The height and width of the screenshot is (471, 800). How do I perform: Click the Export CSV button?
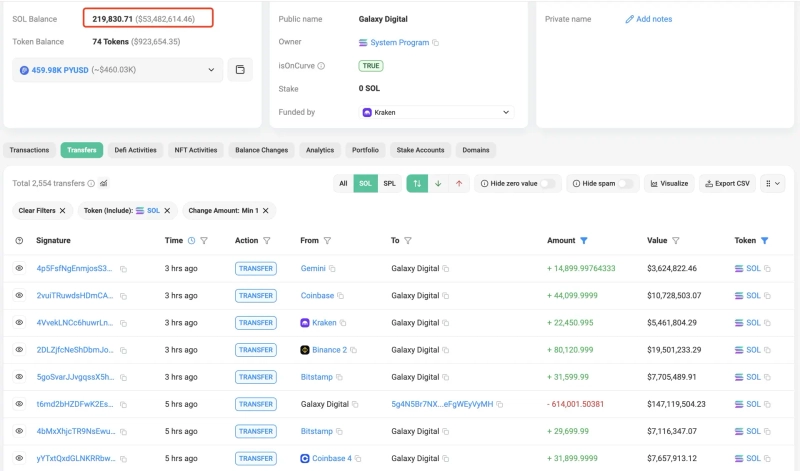tap(727, 184)
